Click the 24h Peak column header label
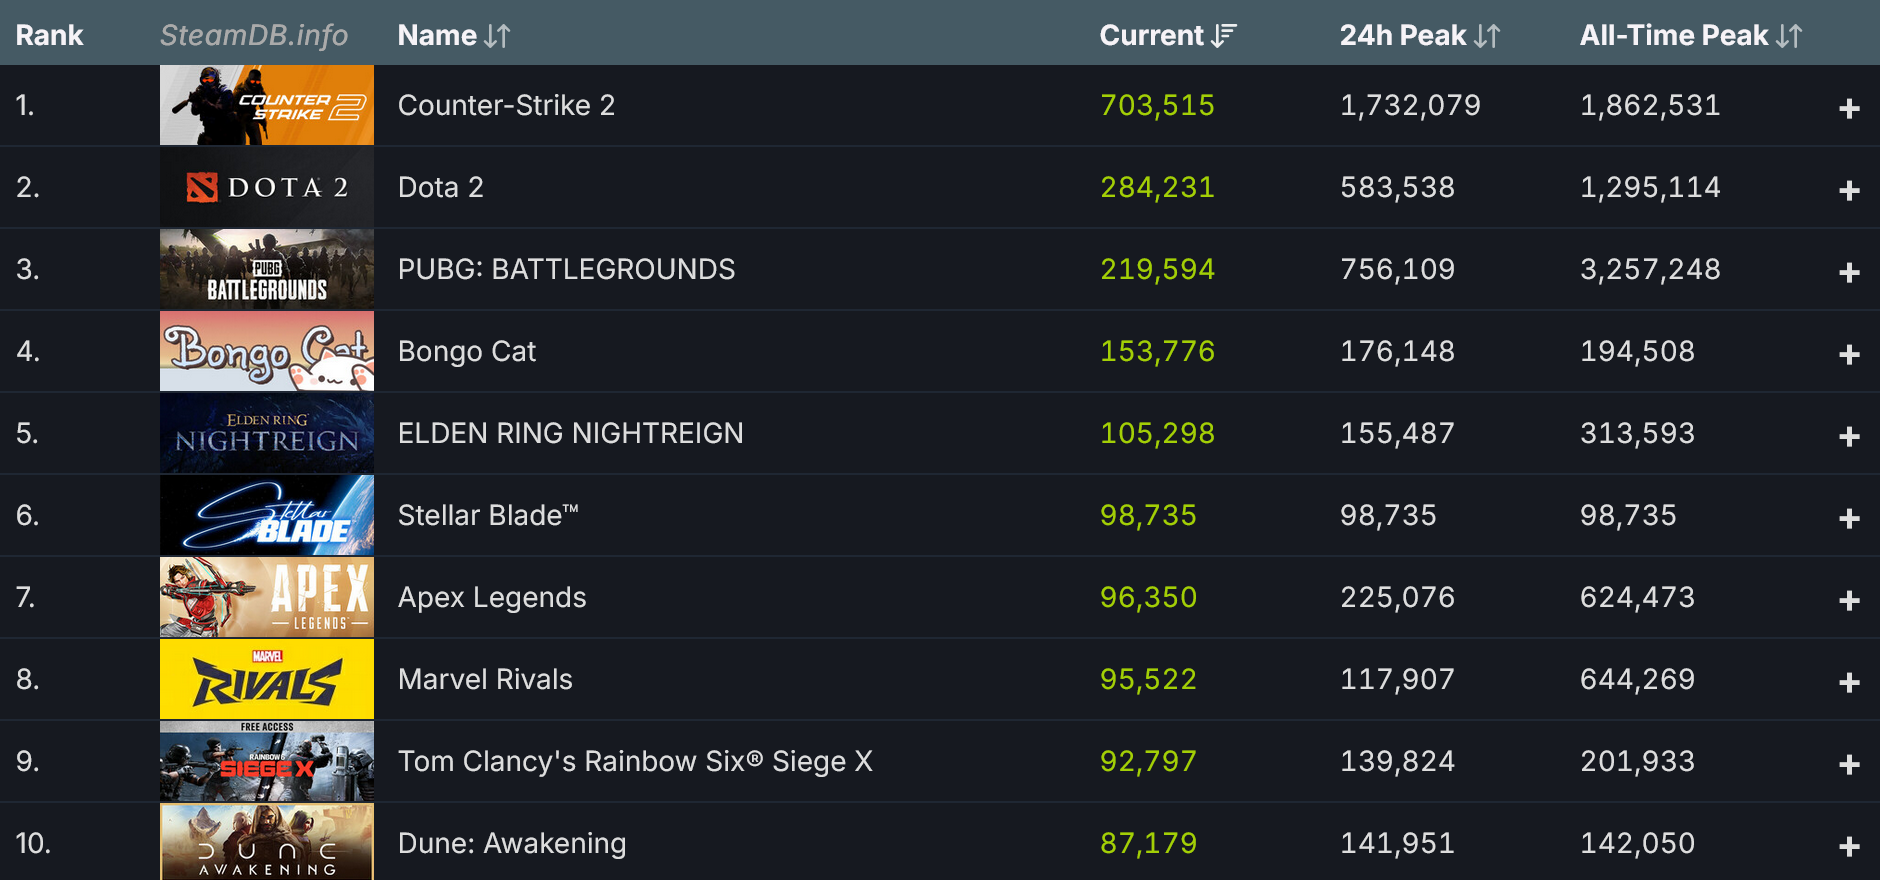The height and width of the screenshot is (880, 1880). click(x=1403, y=36)
